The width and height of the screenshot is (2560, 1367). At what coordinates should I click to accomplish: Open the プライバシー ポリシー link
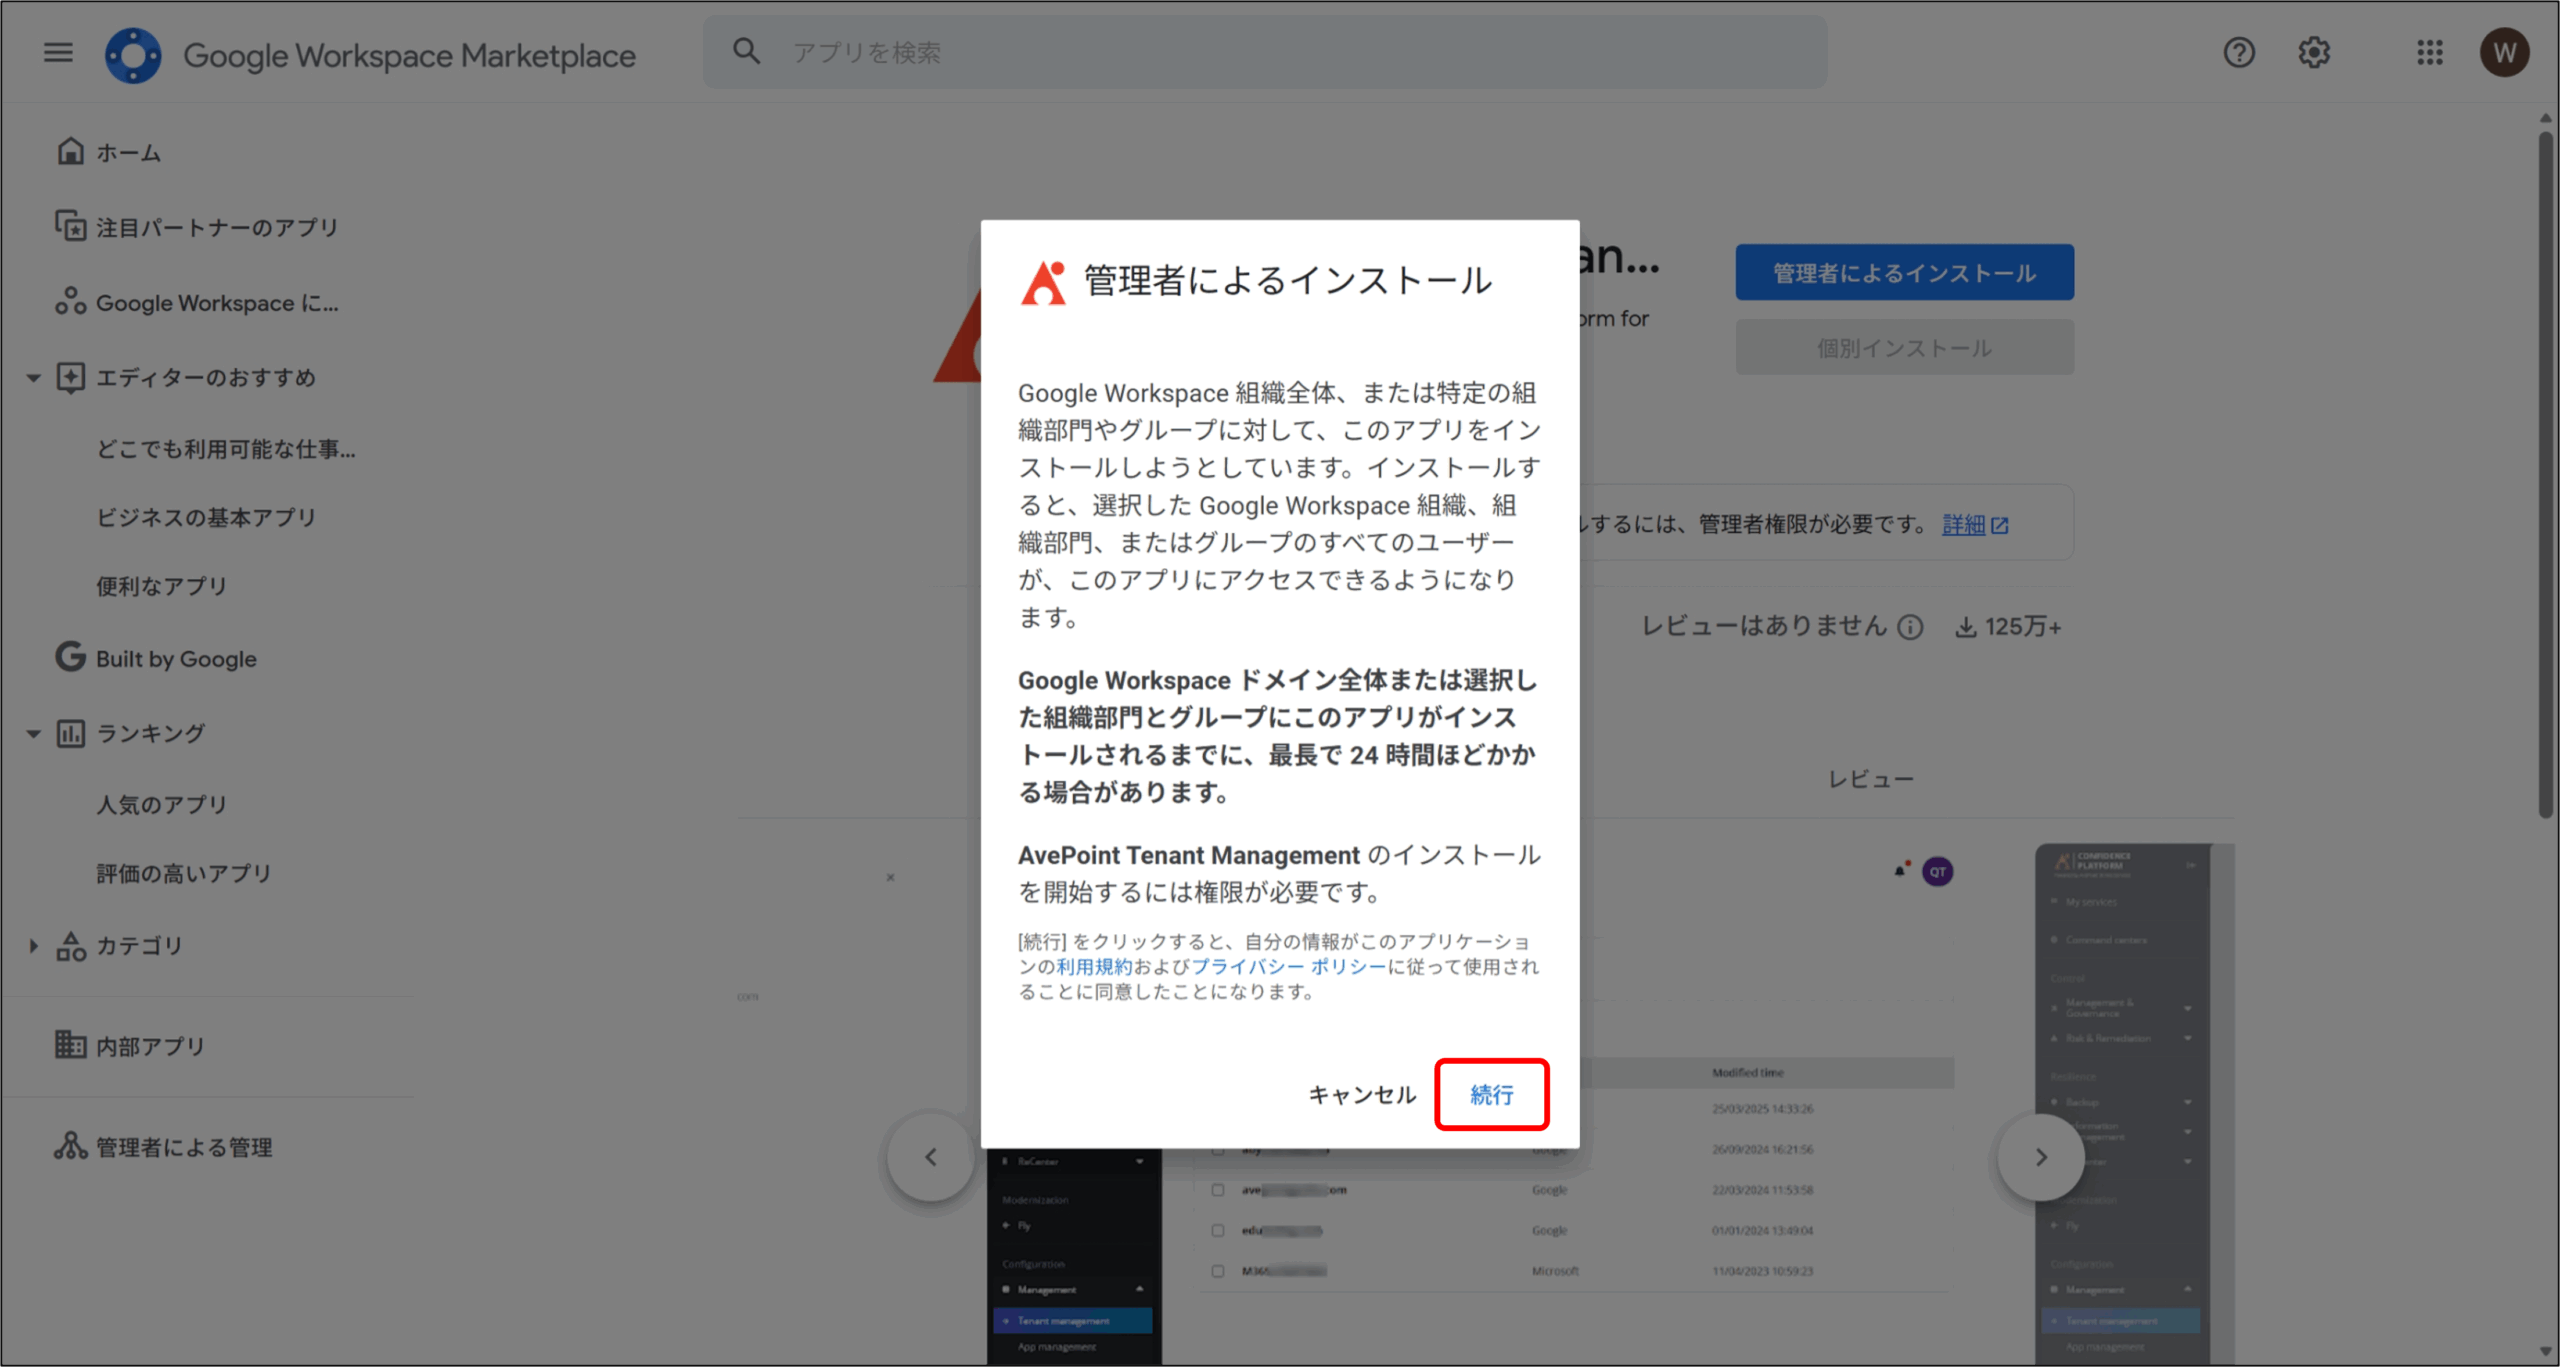coord(1288,967)
